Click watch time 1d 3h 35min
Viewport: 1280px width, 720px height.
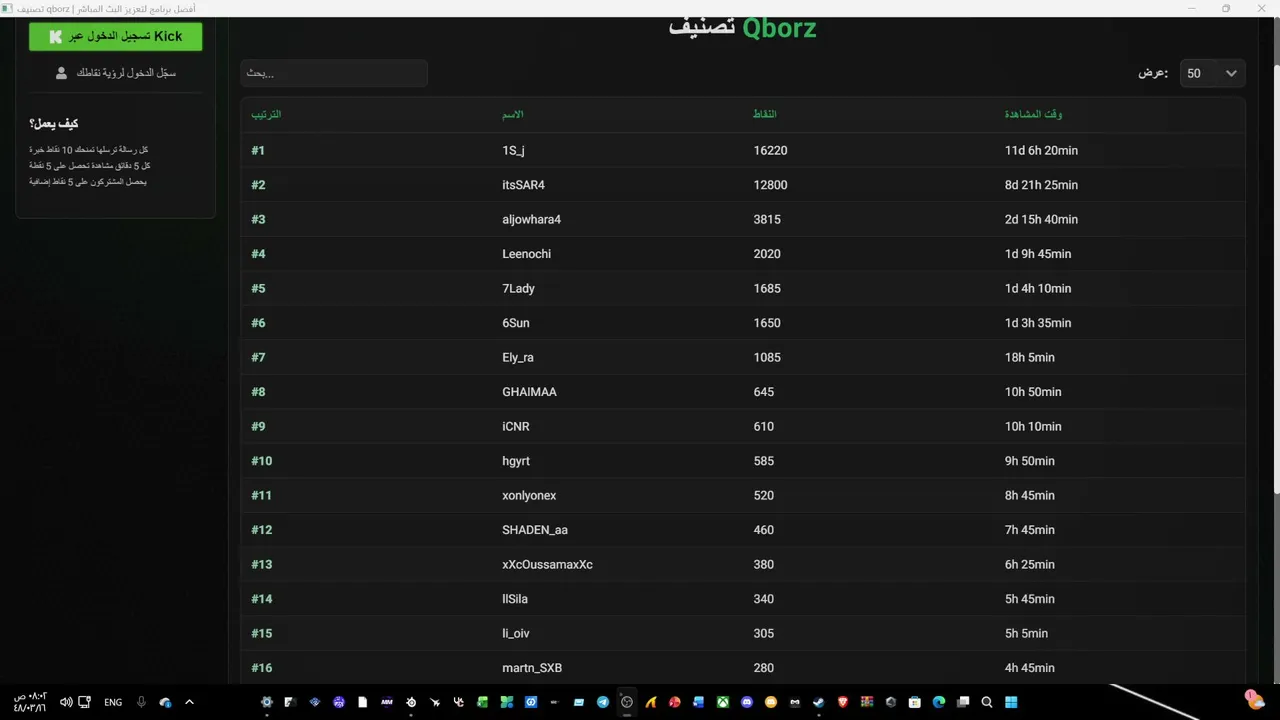(x=1038, y=323)
